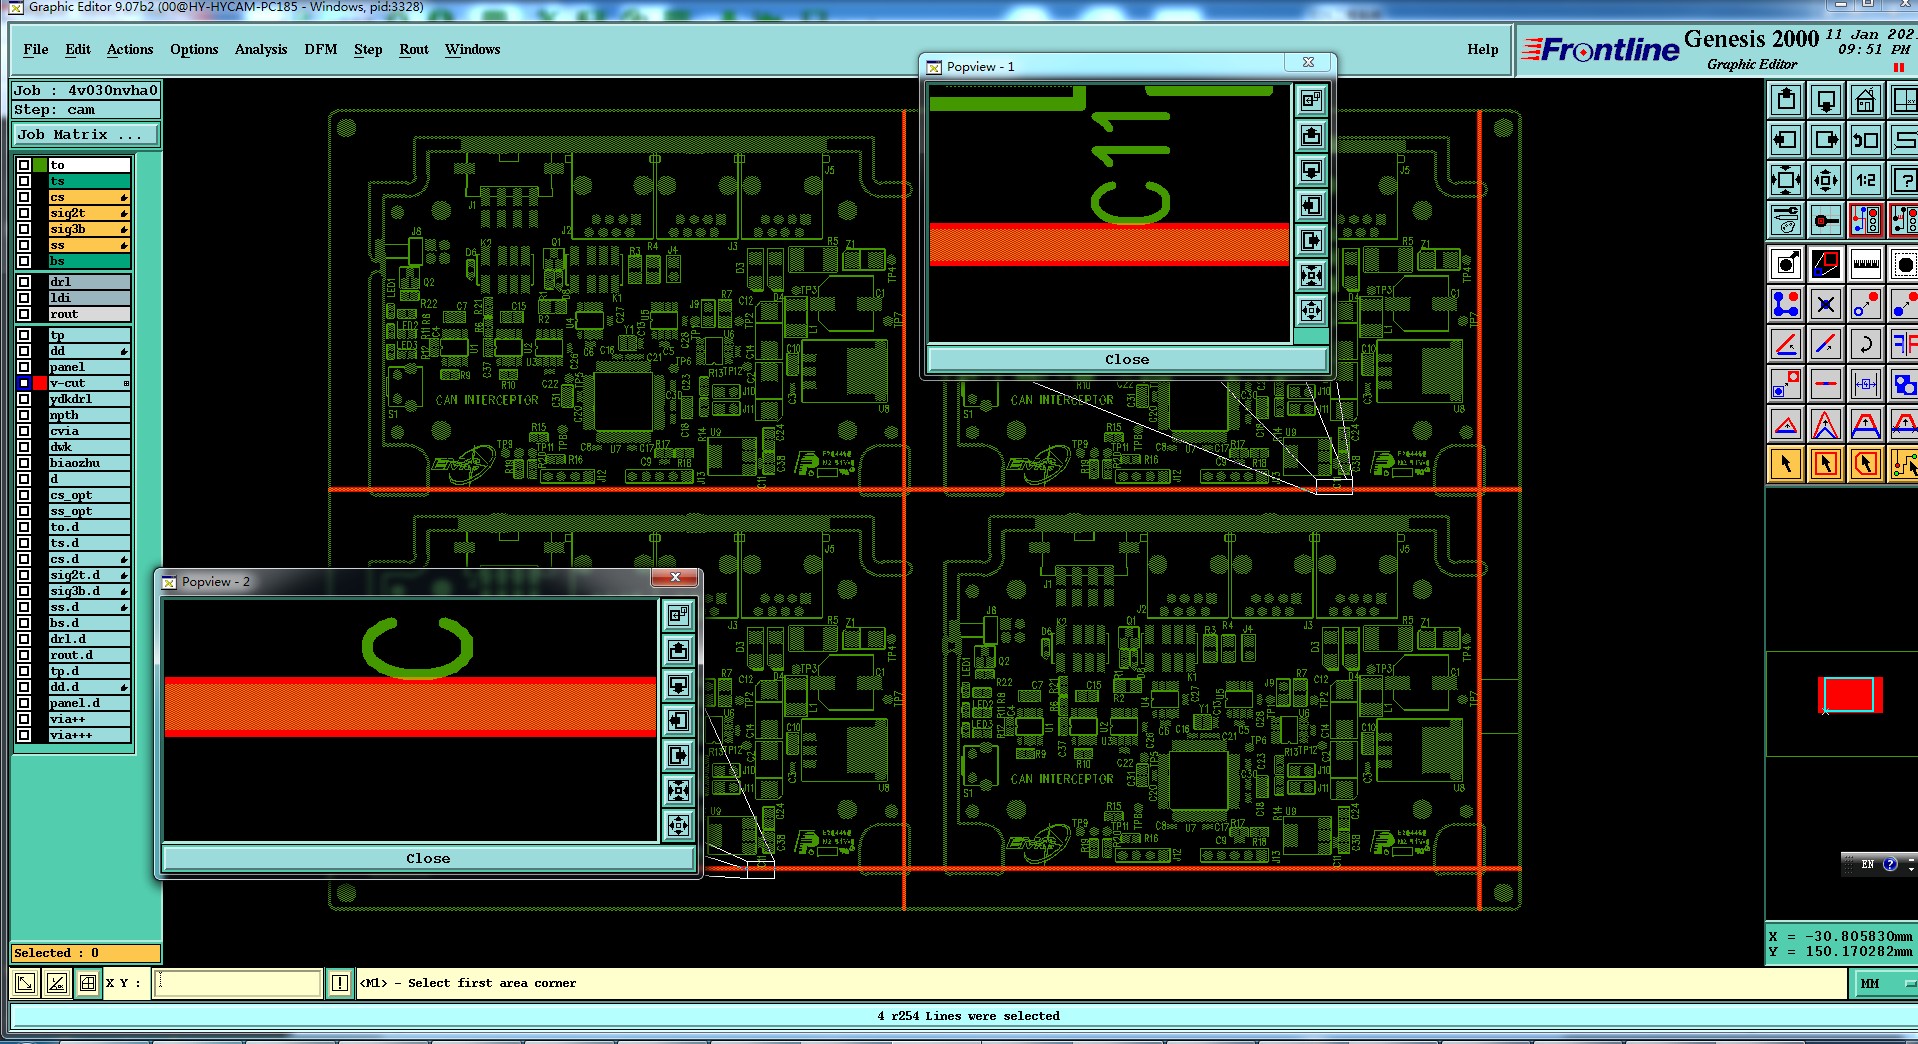The width and height of the screenshot is (1918, 1044).
Task: Open the Windows menu
Action: (472, 49)
